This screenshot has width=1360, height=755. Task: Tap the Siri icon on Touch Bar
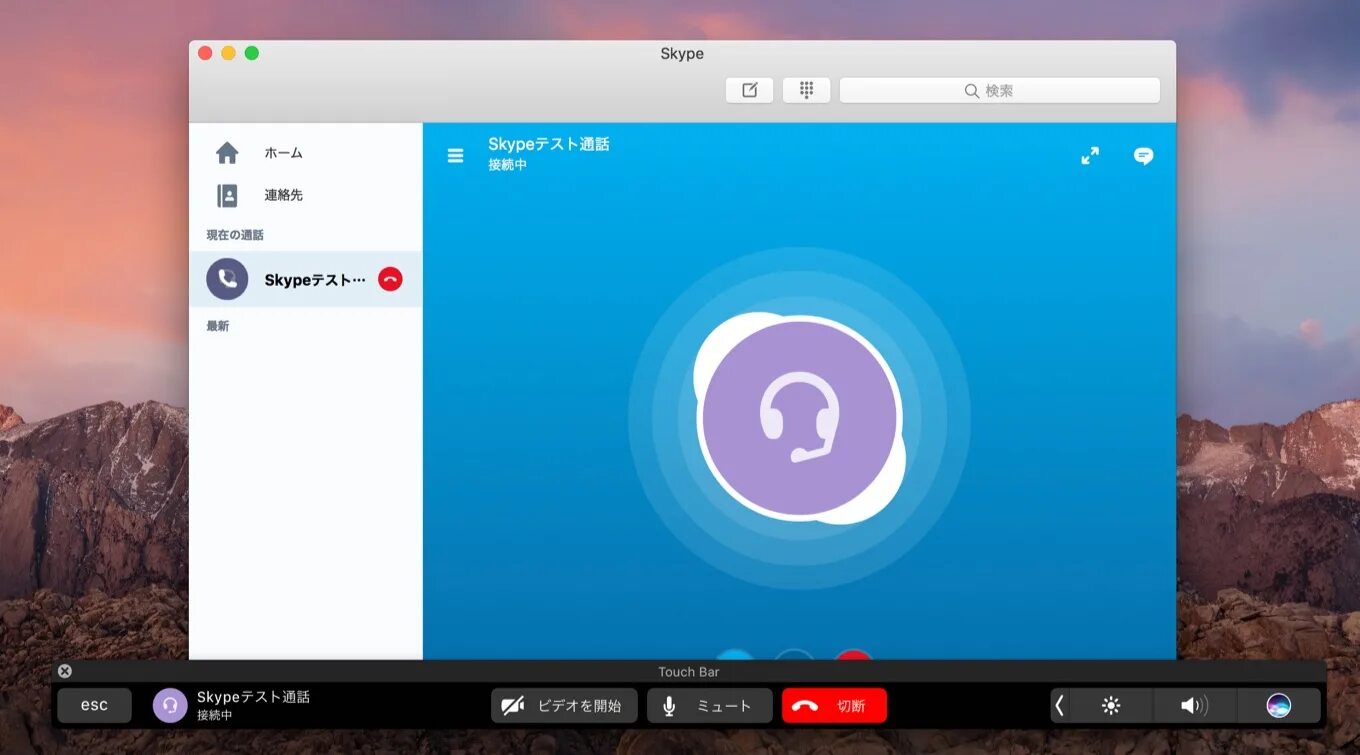(1278, 705)
